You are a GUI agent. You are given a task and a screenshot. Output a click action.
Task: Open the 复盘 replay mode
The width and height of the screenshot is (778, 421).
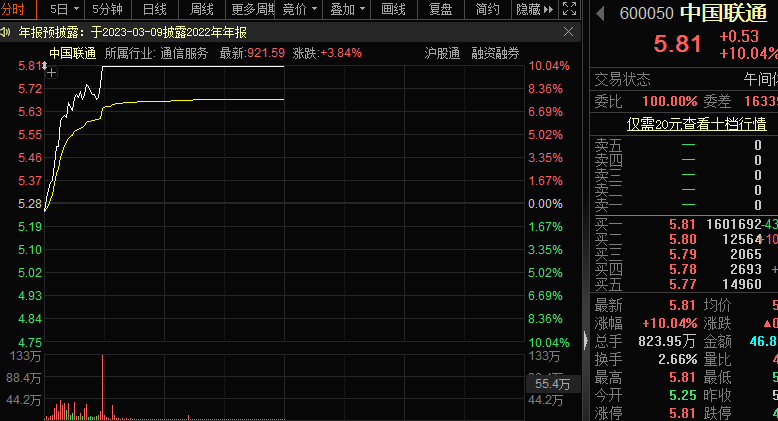(x=440, y=9)
